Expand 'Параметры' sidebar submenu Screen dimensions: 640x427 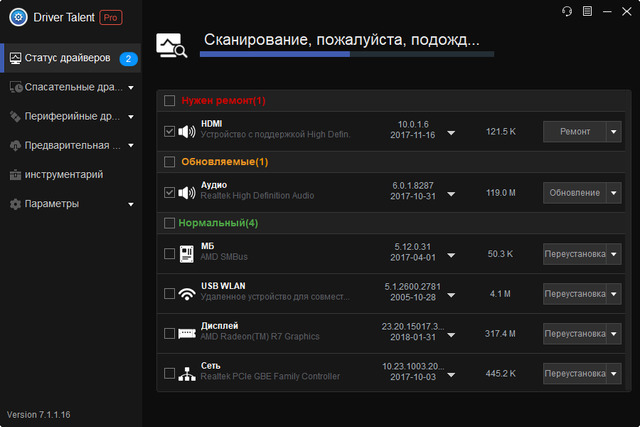tap(131, 204)
